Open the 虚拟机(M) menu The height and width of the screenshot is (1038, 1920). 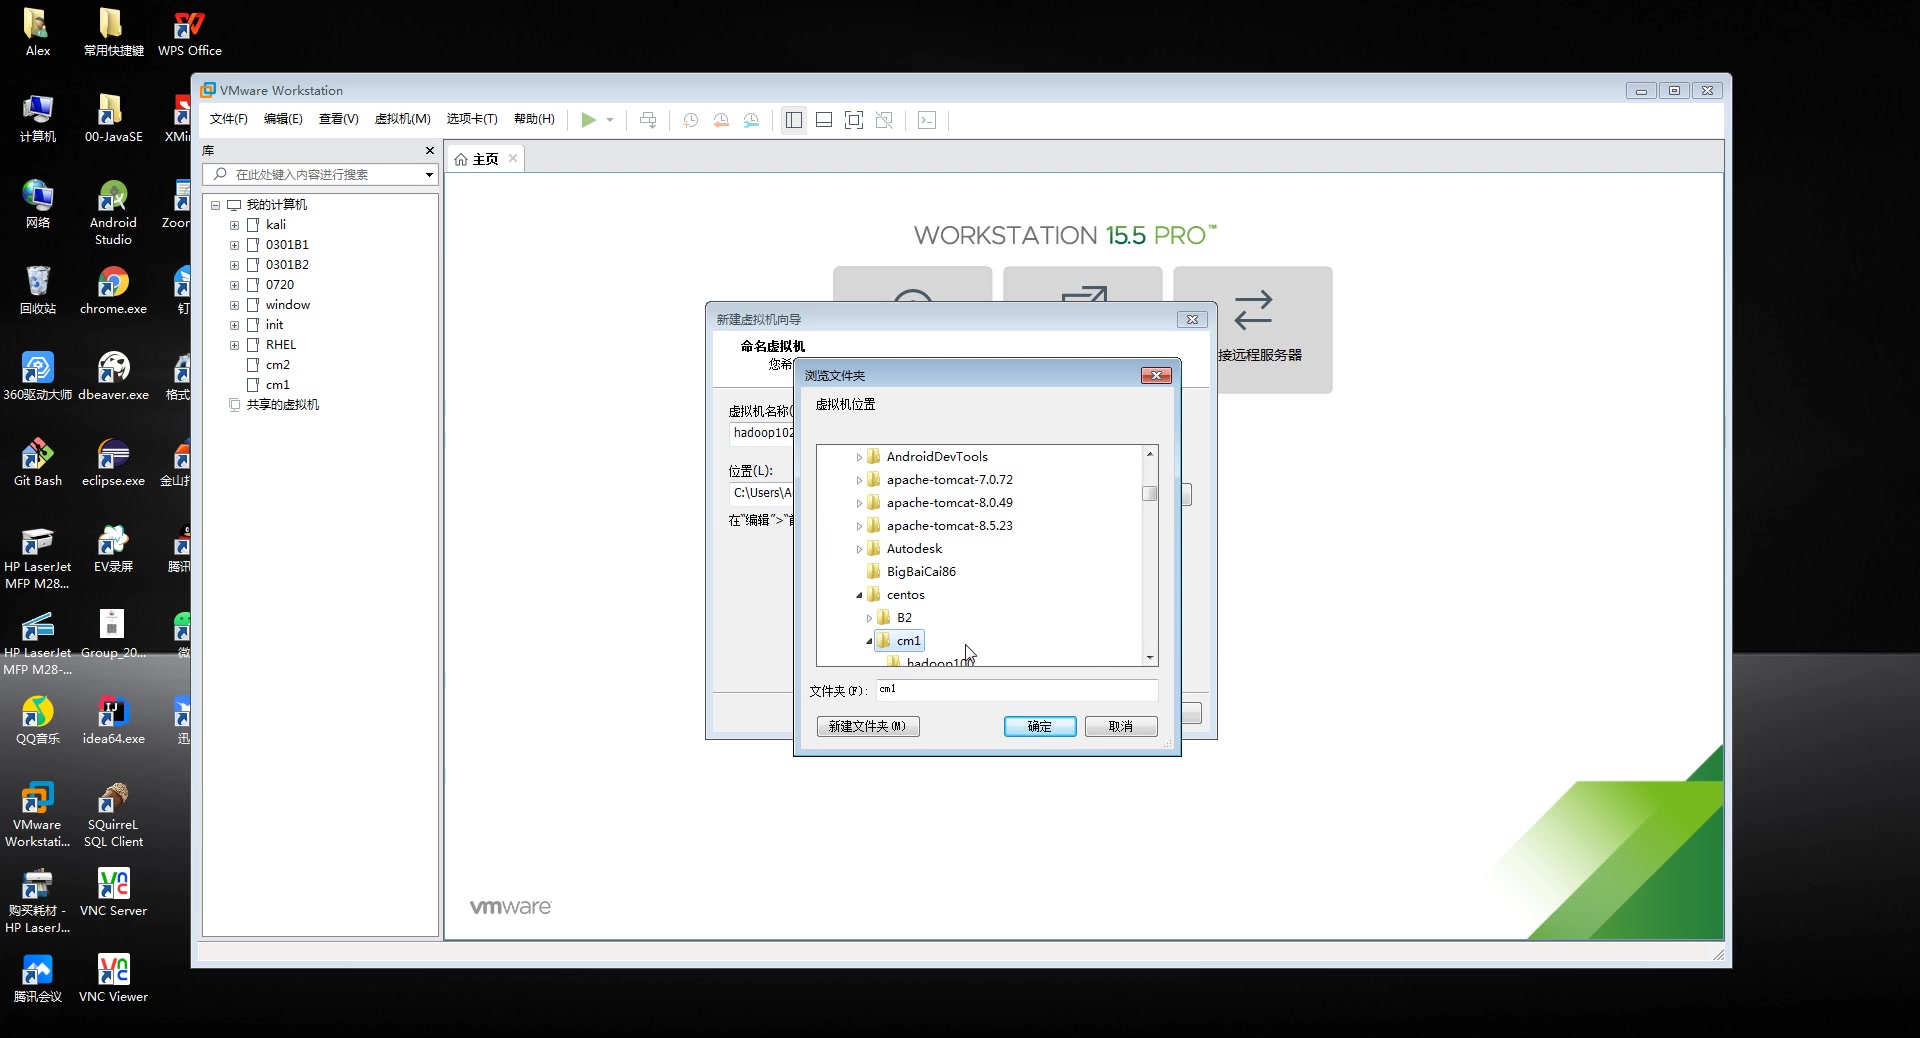pos(403,119)
